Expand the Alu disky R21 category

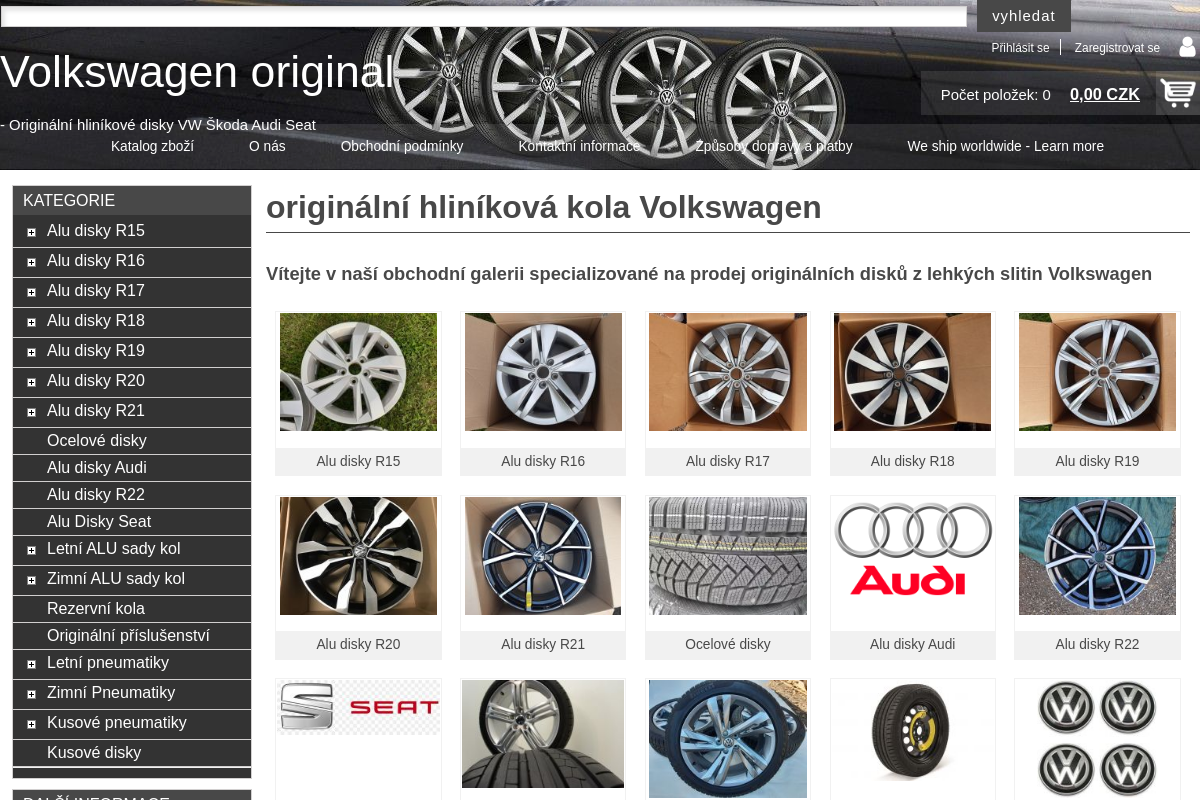coord(32,412)
